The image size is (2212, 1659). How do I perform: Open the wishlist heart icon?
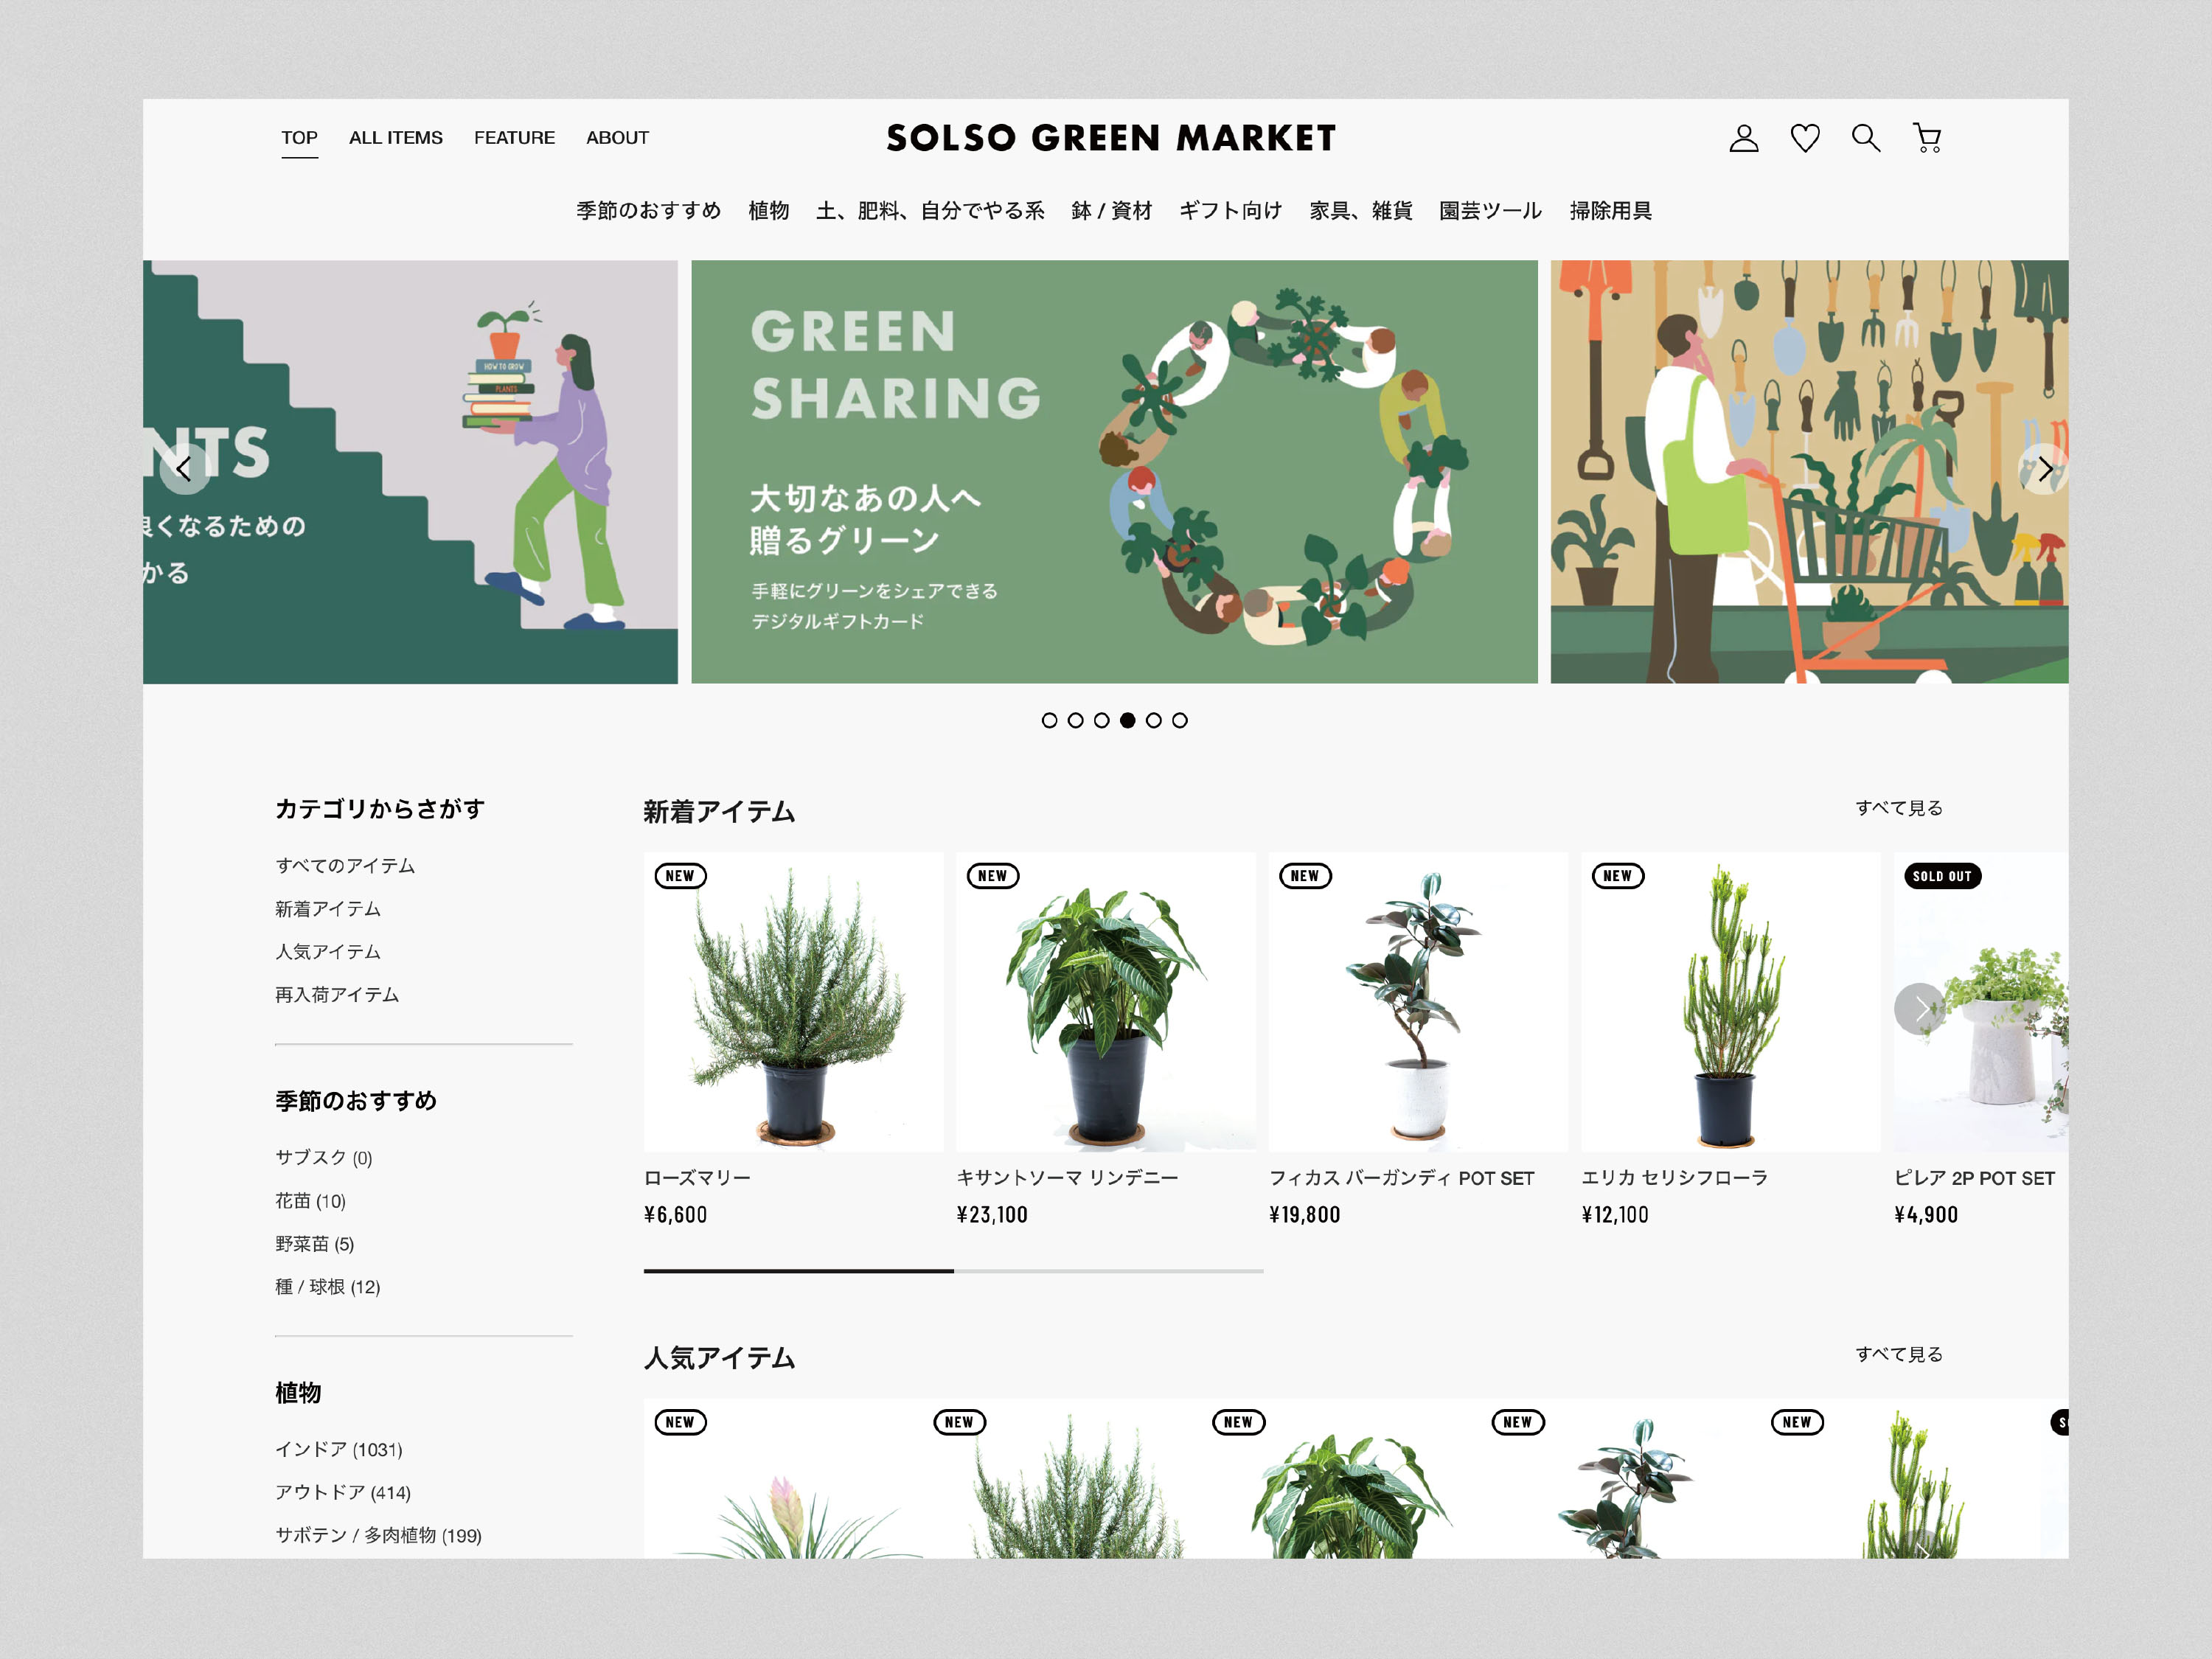pos(1805,138)
